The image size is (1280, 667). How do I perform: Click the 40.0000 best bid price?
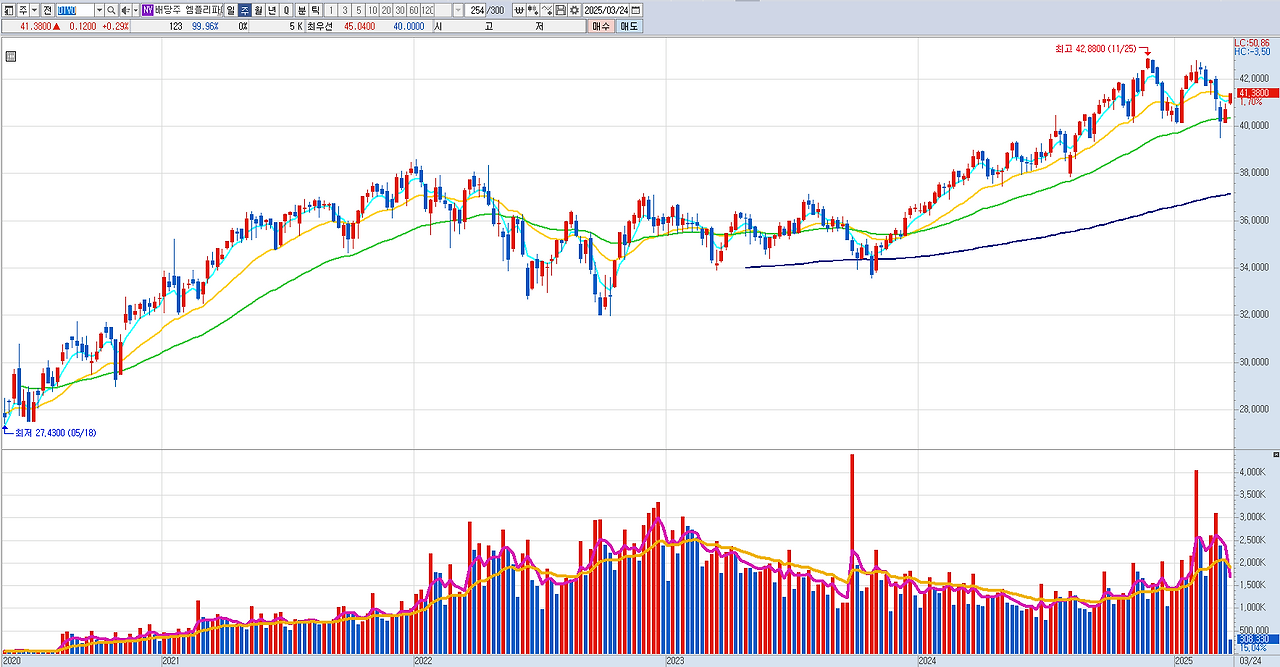coord(408,26)
